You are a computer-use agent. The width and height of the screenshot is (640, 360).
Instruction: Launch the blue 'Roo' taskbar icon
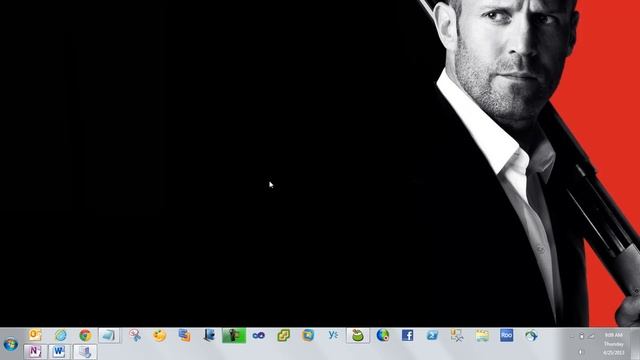coord(507,336)
